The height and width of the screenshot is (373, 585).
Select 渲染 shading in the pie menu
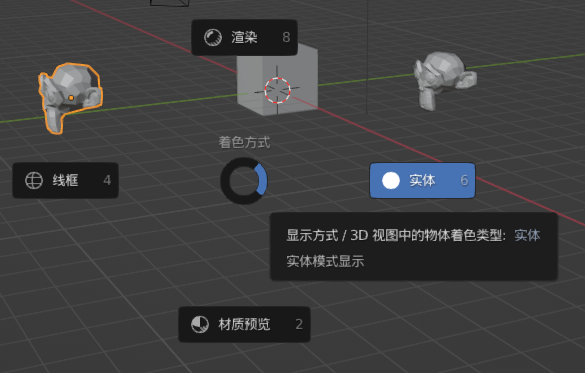click(244, 37)
